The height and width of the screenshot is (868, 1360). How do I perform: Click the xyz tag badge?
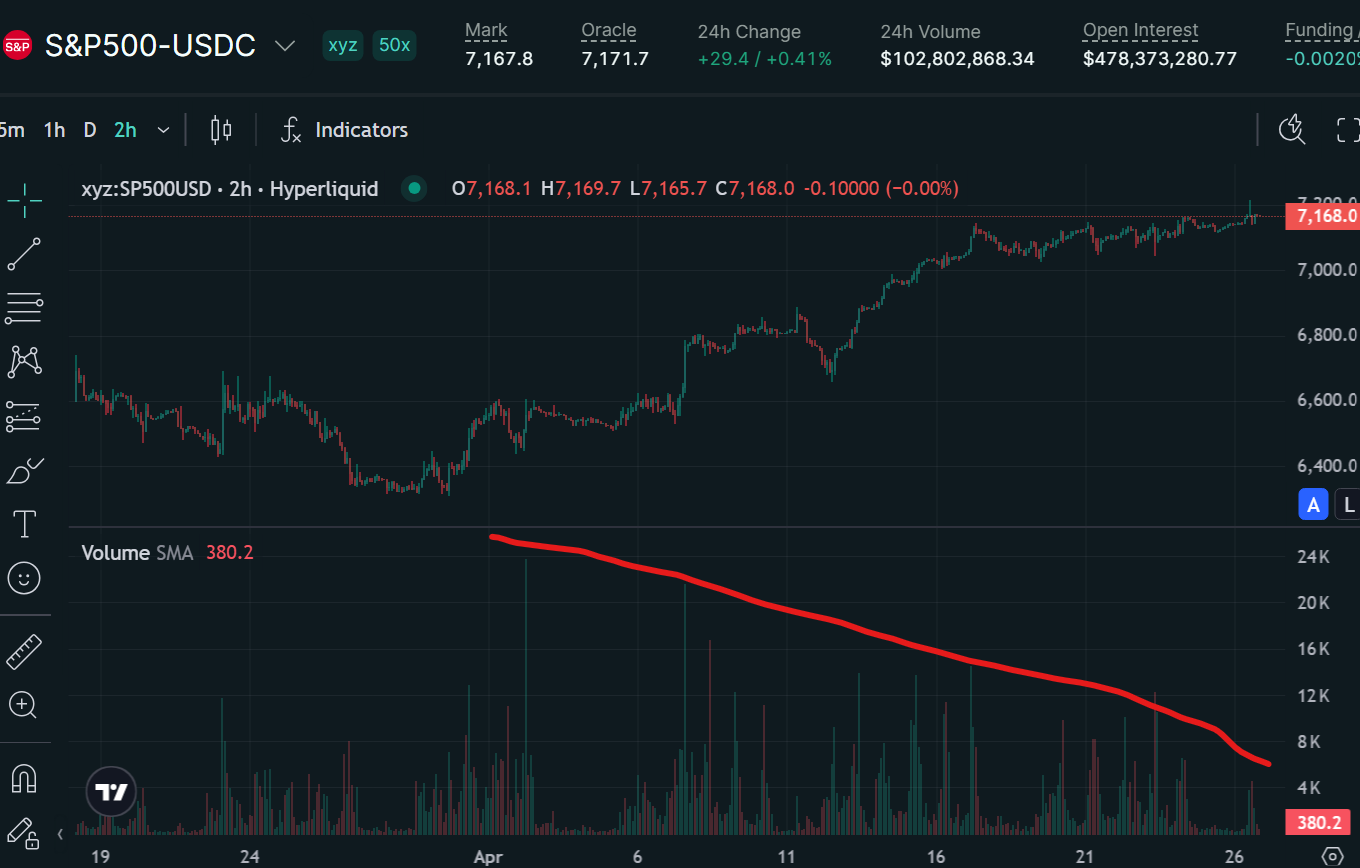click(x=343, y=46)
